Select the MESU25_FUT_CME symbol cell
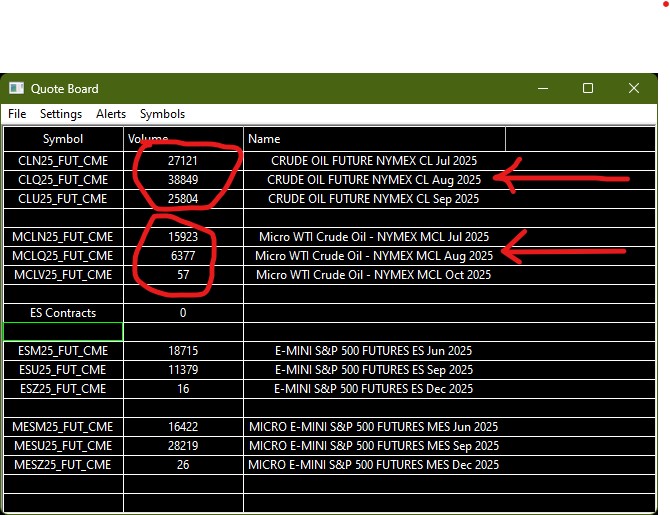670x515 pixels. [x=63, y=446]
